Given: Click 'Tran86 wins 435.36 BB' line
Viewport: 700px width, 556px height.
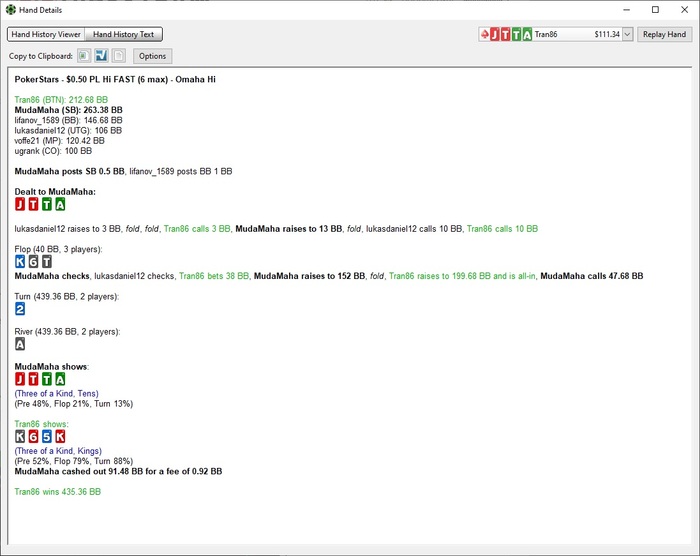Looking at the screenshot, I should coord(58,492).
